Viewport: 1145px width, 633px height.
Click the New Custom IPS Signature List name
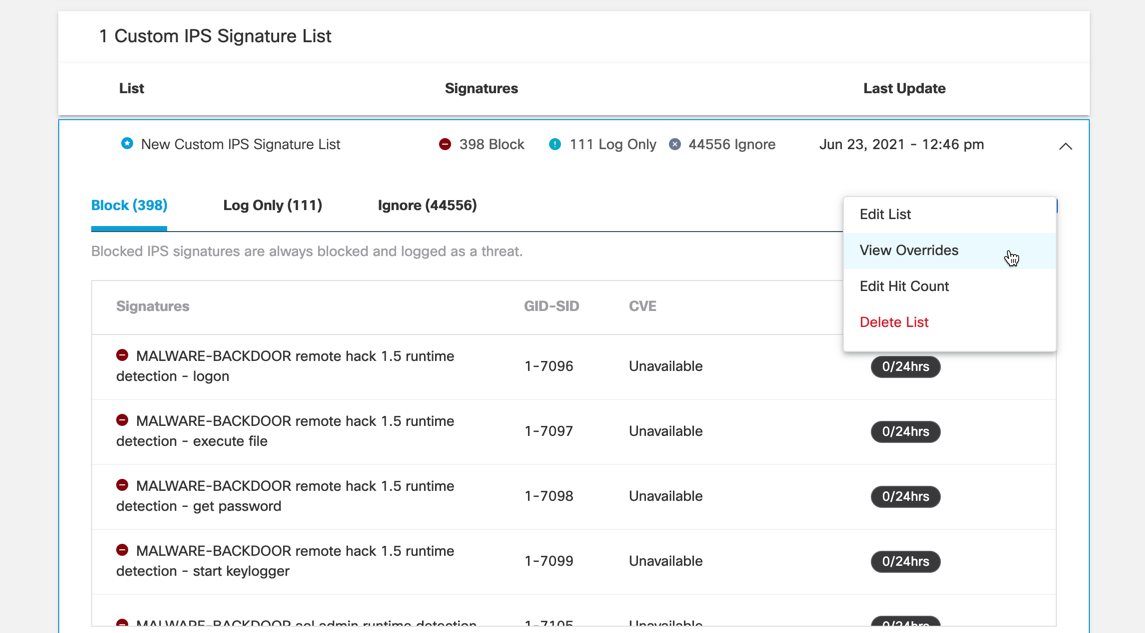(x=240, y=145)
